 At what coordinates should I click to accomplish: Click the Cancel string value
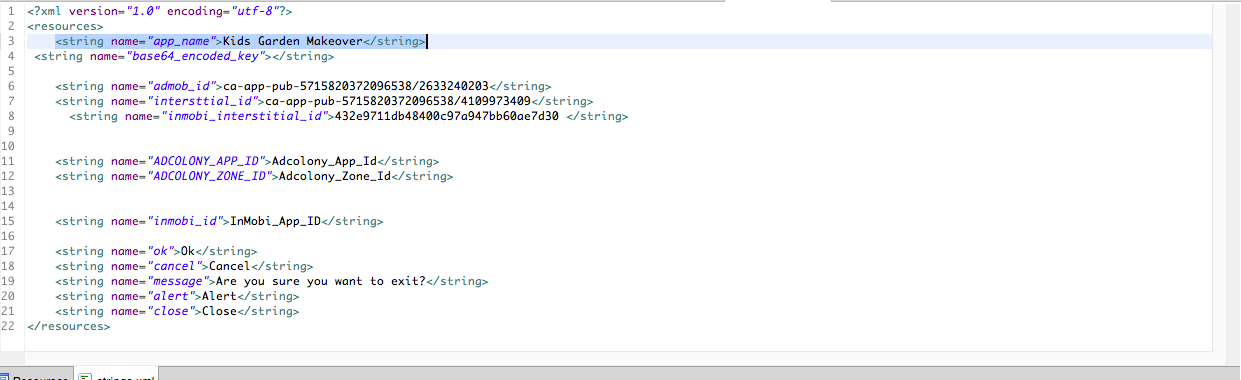coord(230,266)
